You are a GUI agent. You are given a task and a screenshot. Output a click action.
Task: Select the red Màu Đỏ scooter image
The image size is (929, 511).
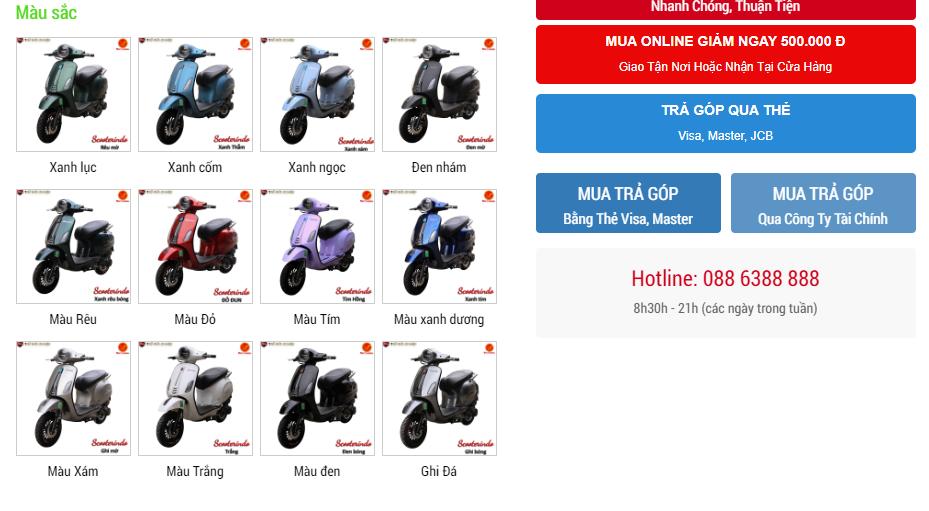click(196, 246)
